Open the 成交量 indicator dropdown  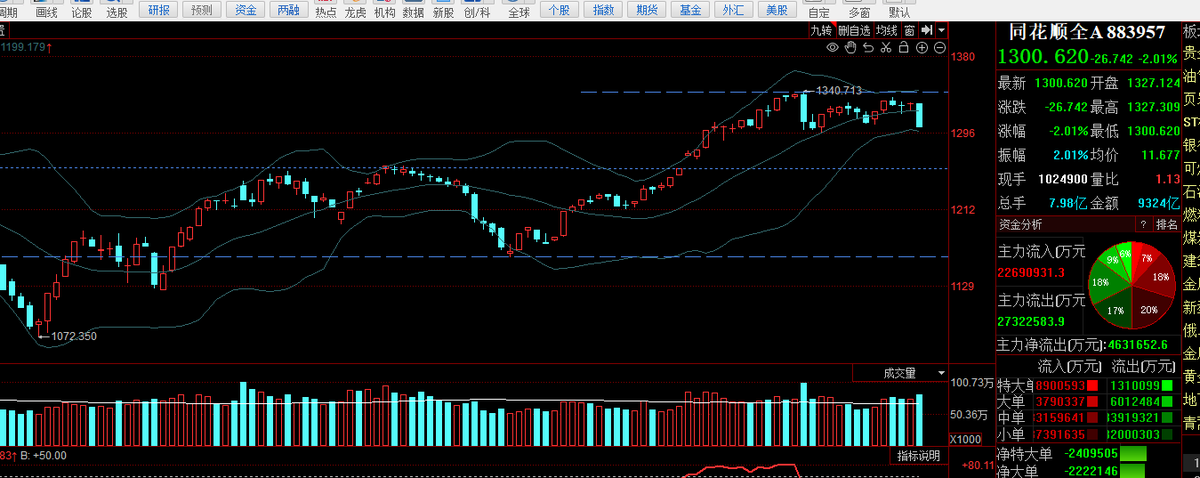[941, 373]
